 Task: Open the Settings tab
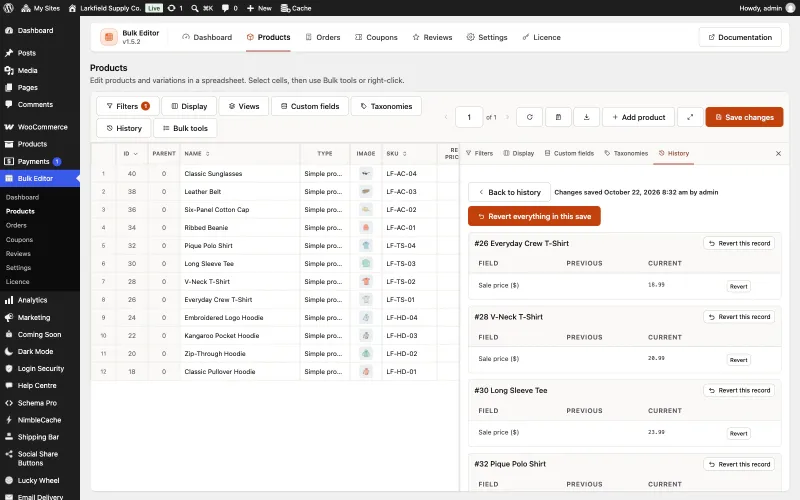(x=487, y=37)
